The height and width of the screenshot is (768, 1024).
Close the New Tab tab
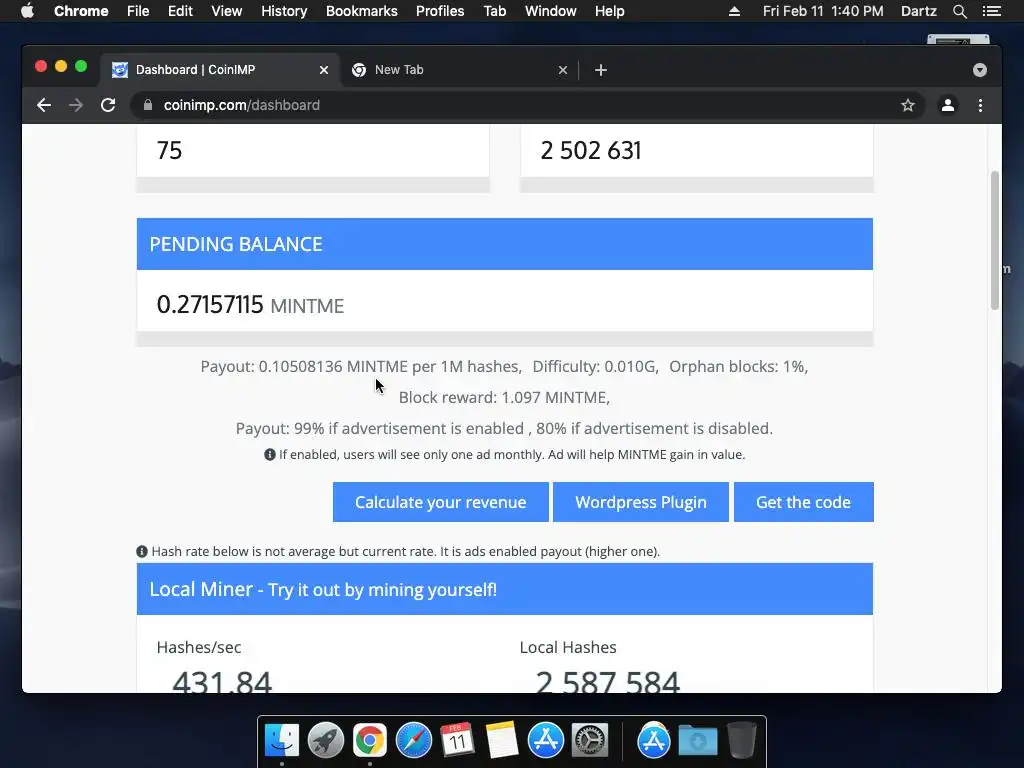563,70
